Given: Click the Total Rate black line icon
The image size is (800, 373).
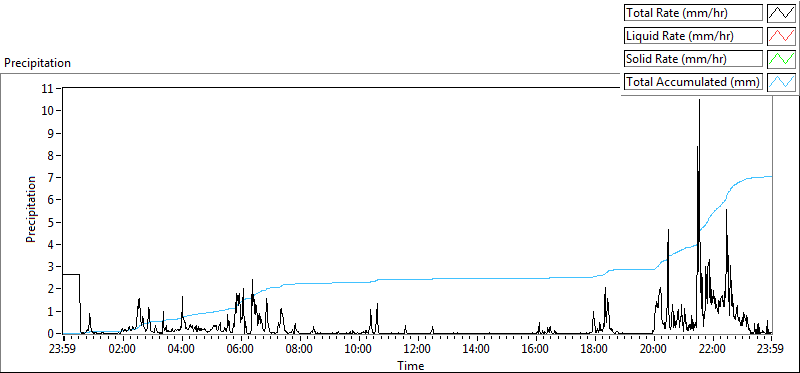Looking at the screenshot, I should (781, 13).
